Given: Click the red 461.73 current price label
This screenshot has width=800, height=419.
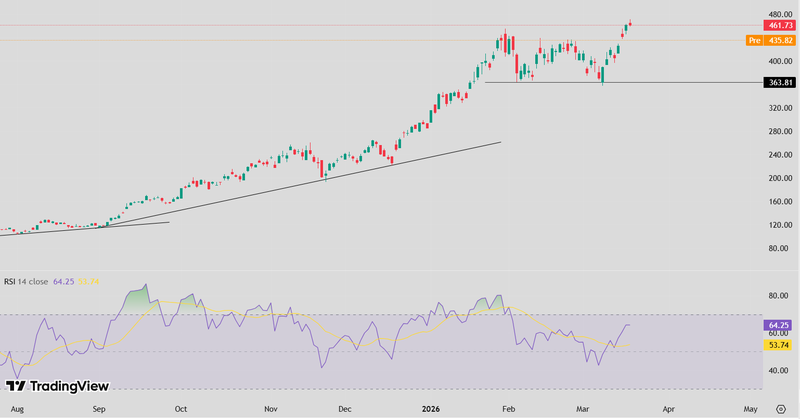Looking at the screenshot, I should [779, 25].
